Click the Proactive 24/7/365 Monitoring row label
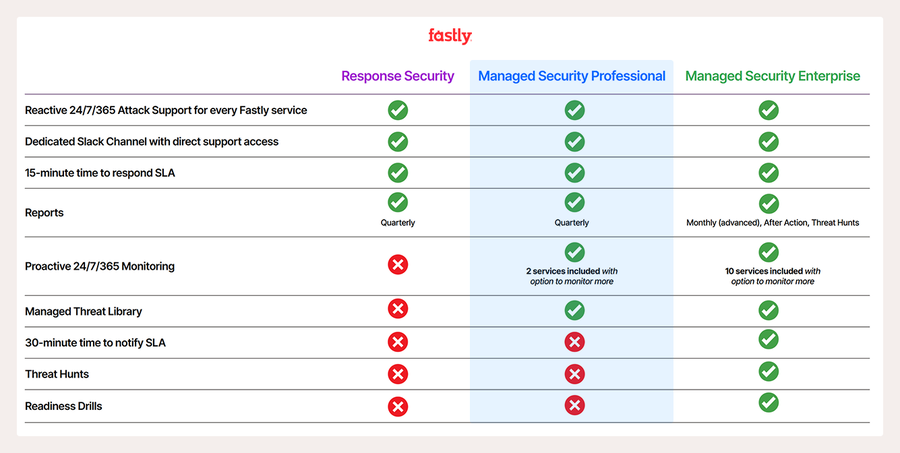 (x=100, y=266)
